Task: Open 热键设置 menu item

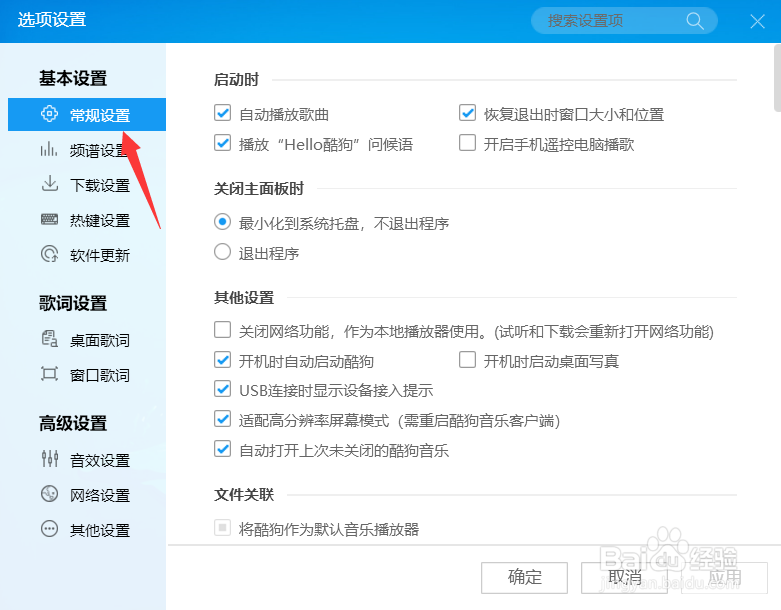Action: click(x=87, y=220)
